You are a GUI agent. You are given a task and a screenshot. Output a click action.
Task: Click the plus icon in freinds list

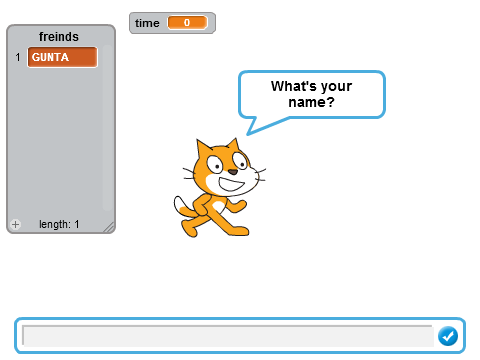(15, 224)
